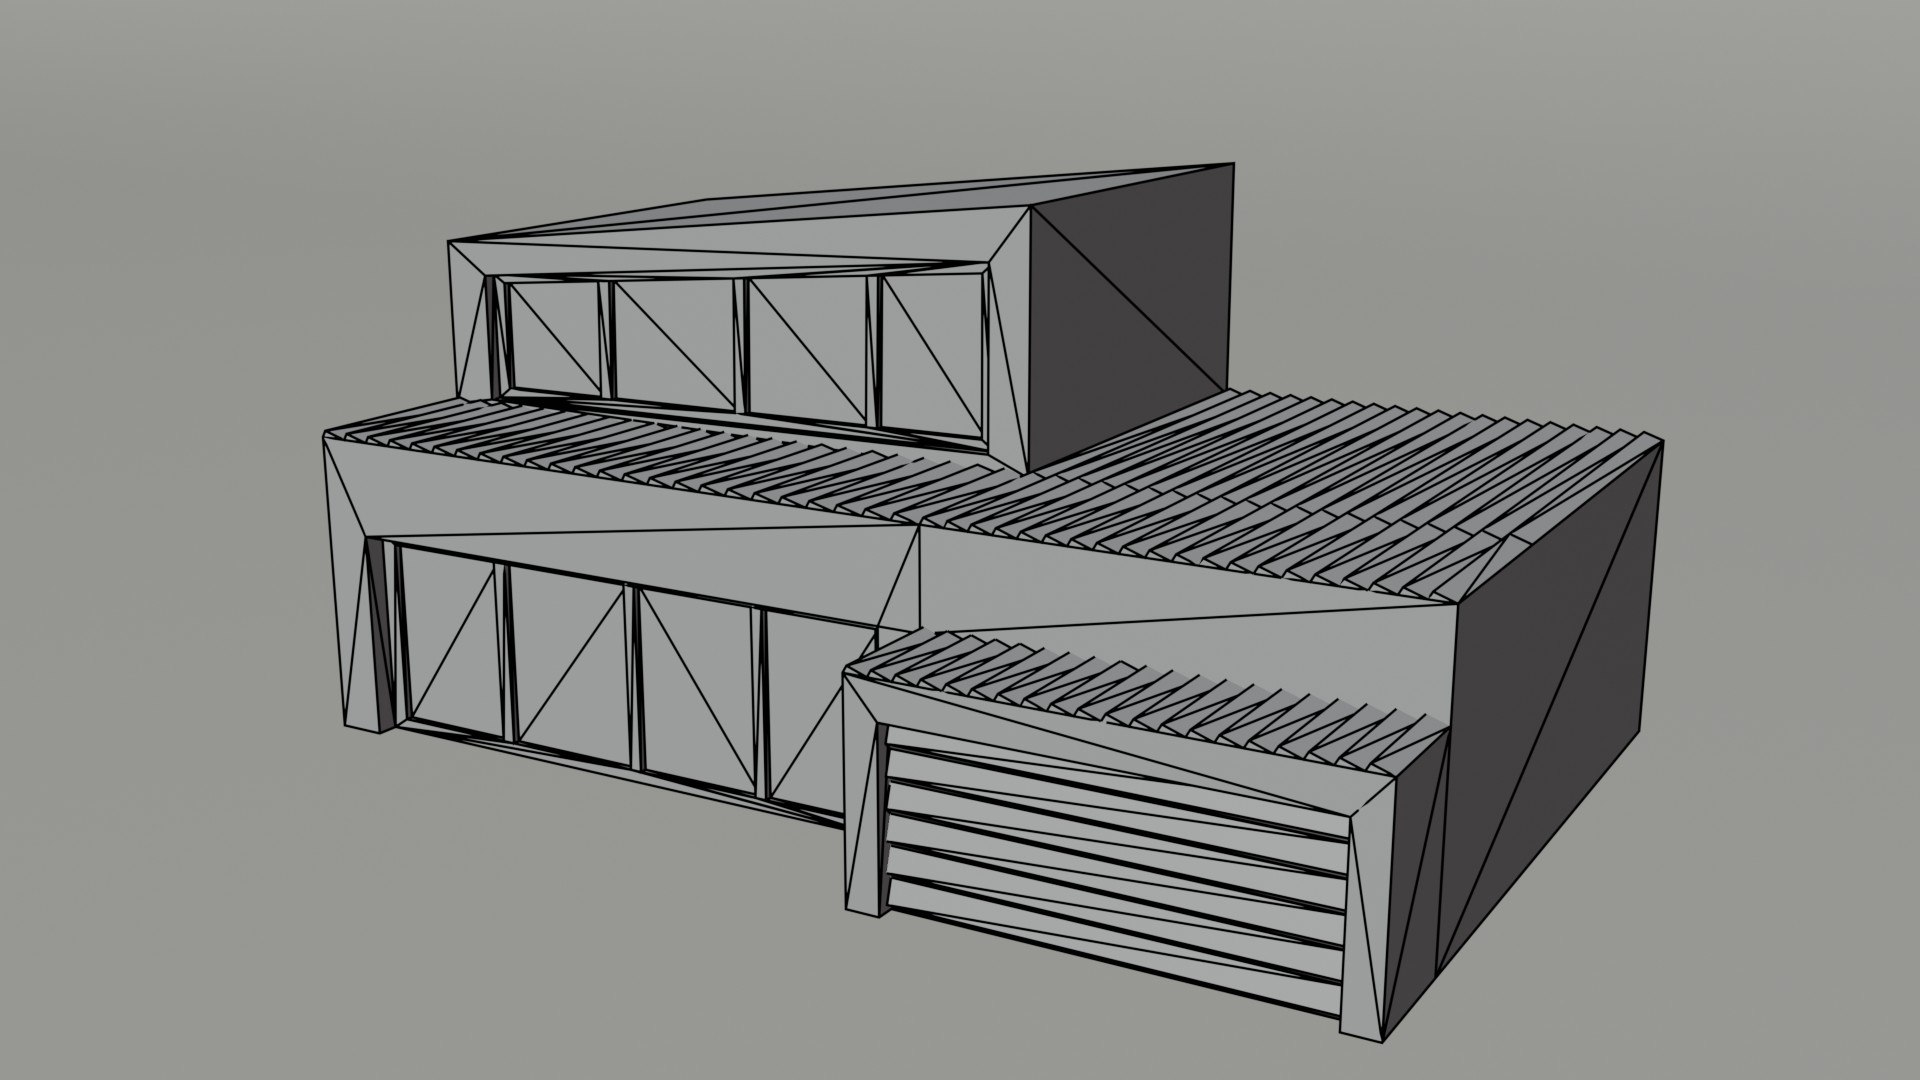Viewport: 1920px width, 1080px height.
Task: Select the third upper-floor window pane
Action: coord(808,350)
